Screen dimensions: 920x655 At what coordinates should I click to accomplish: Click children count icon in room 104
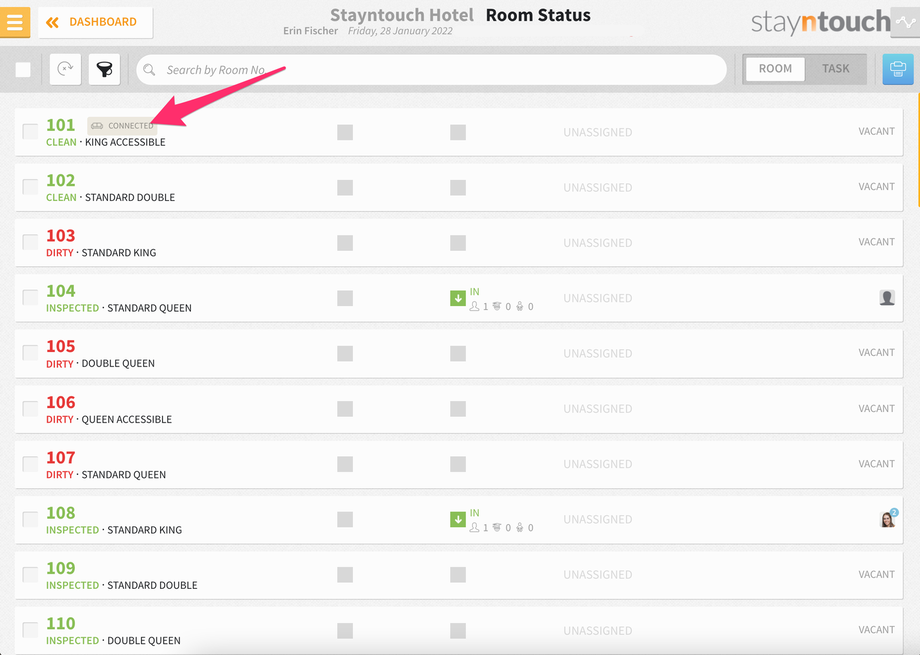coord(497,306)
